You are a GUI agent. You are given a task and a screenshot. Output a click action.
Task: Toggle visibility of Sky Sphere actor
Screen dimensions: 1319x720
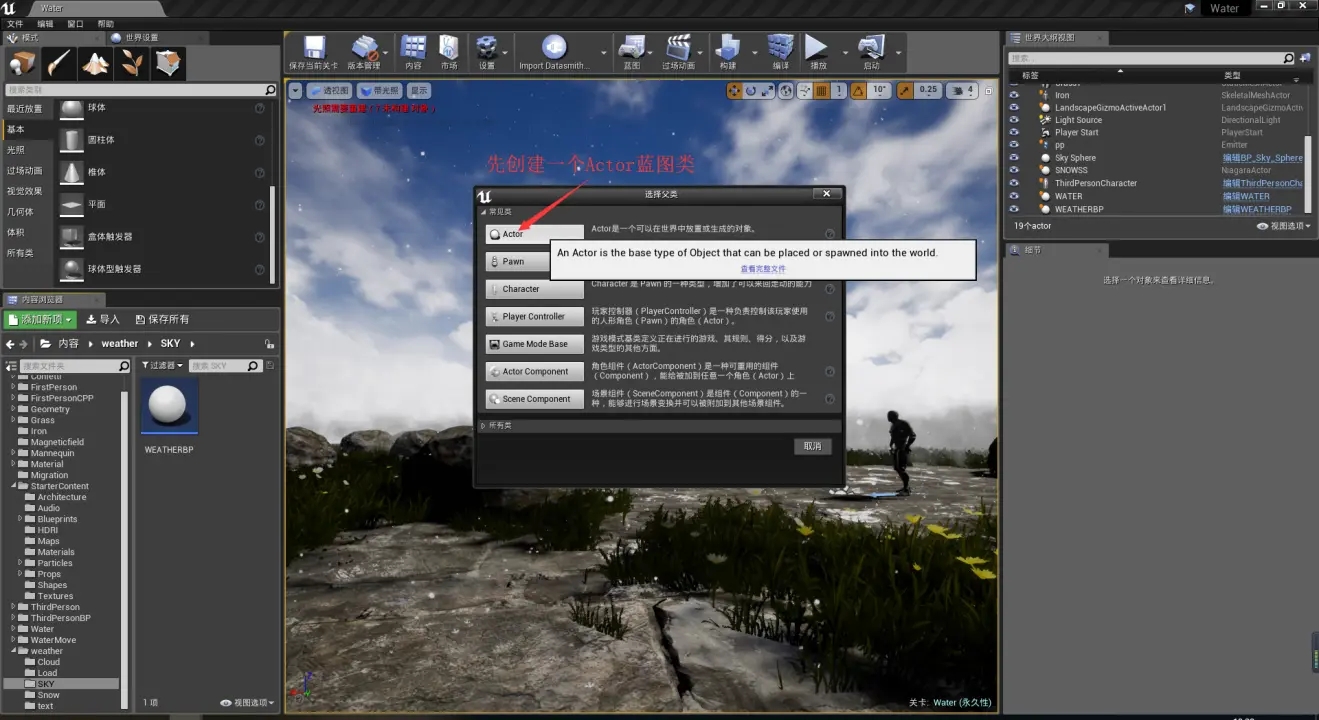click(1014, 158)
